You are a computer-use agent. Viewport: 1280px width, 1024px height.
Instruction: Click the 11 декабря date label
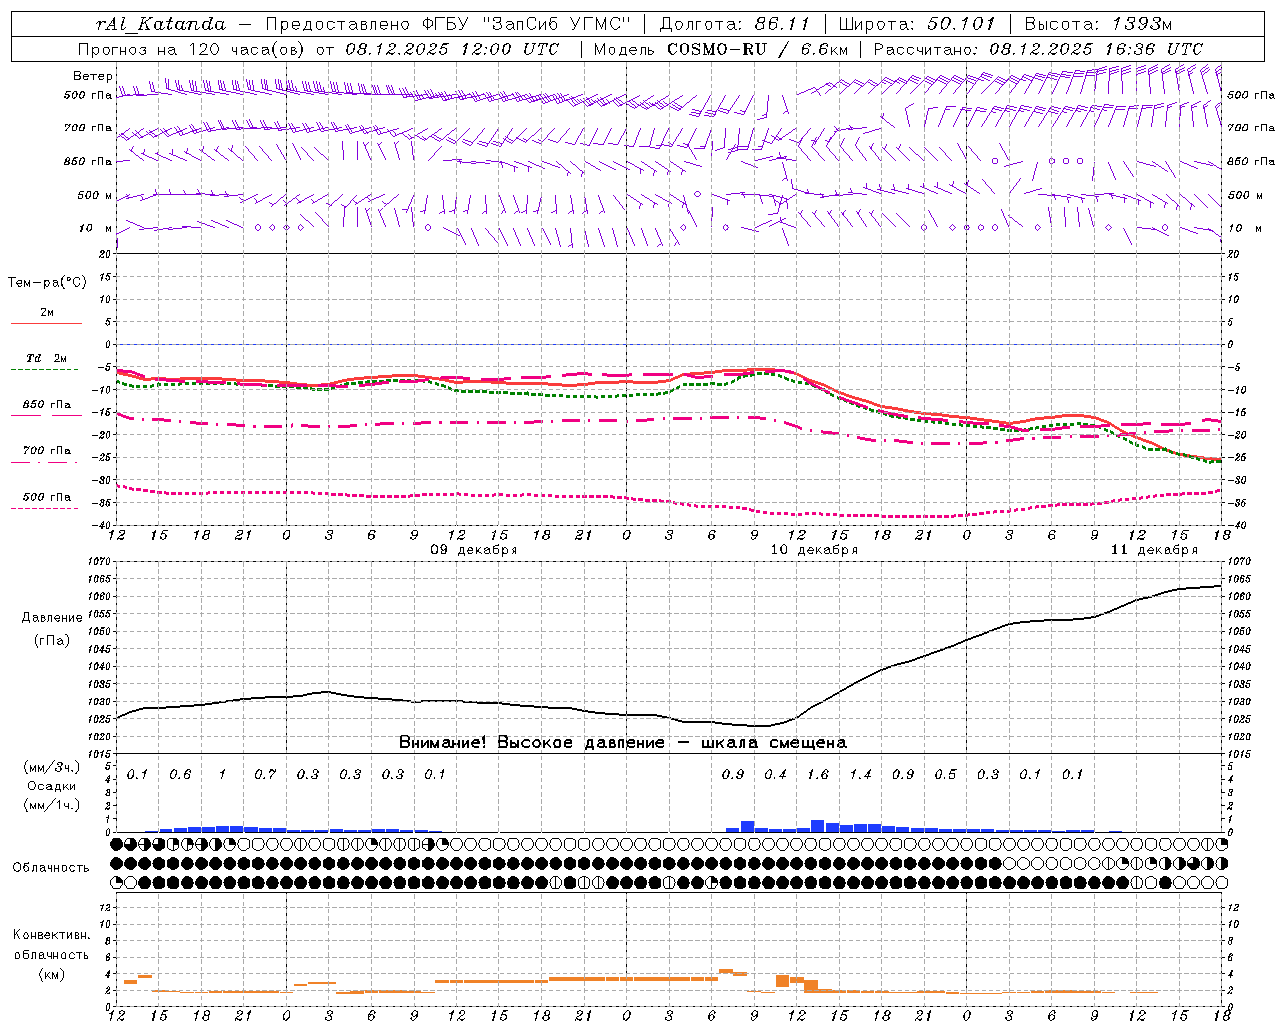[1154, 550]
